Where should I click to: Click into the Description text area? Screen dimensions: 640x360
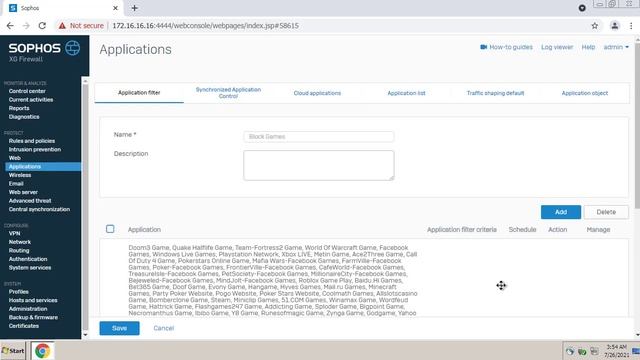pos(319,165)
